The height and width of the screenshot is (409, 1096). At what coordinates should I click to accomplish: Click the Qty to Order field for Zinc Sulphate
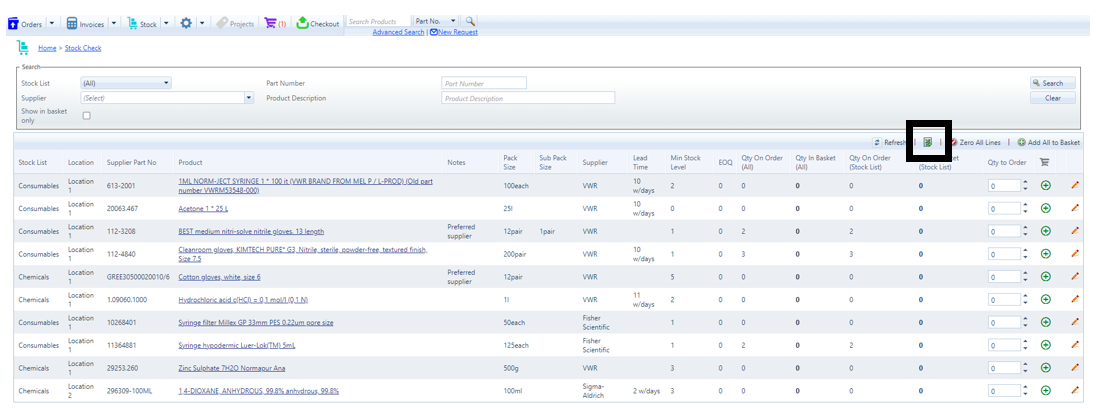[1004, 368]
